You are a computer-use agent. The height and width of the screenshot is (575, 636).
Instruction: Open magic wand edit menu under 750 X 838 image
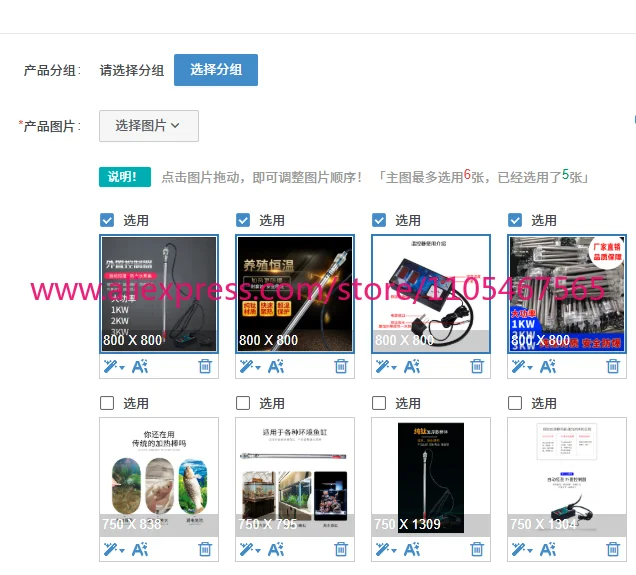point(114,549)
